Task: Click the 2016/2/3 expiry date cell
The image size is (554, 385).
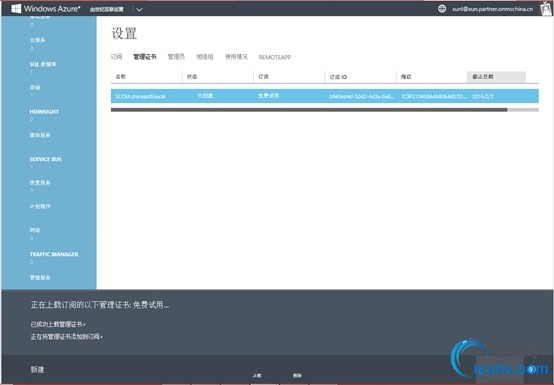Action: [483, 96]
